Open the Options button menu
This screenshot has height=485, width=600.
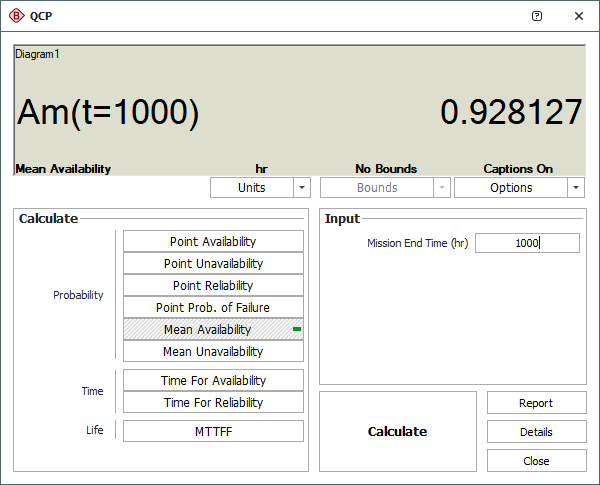click(x=511, y=187)
